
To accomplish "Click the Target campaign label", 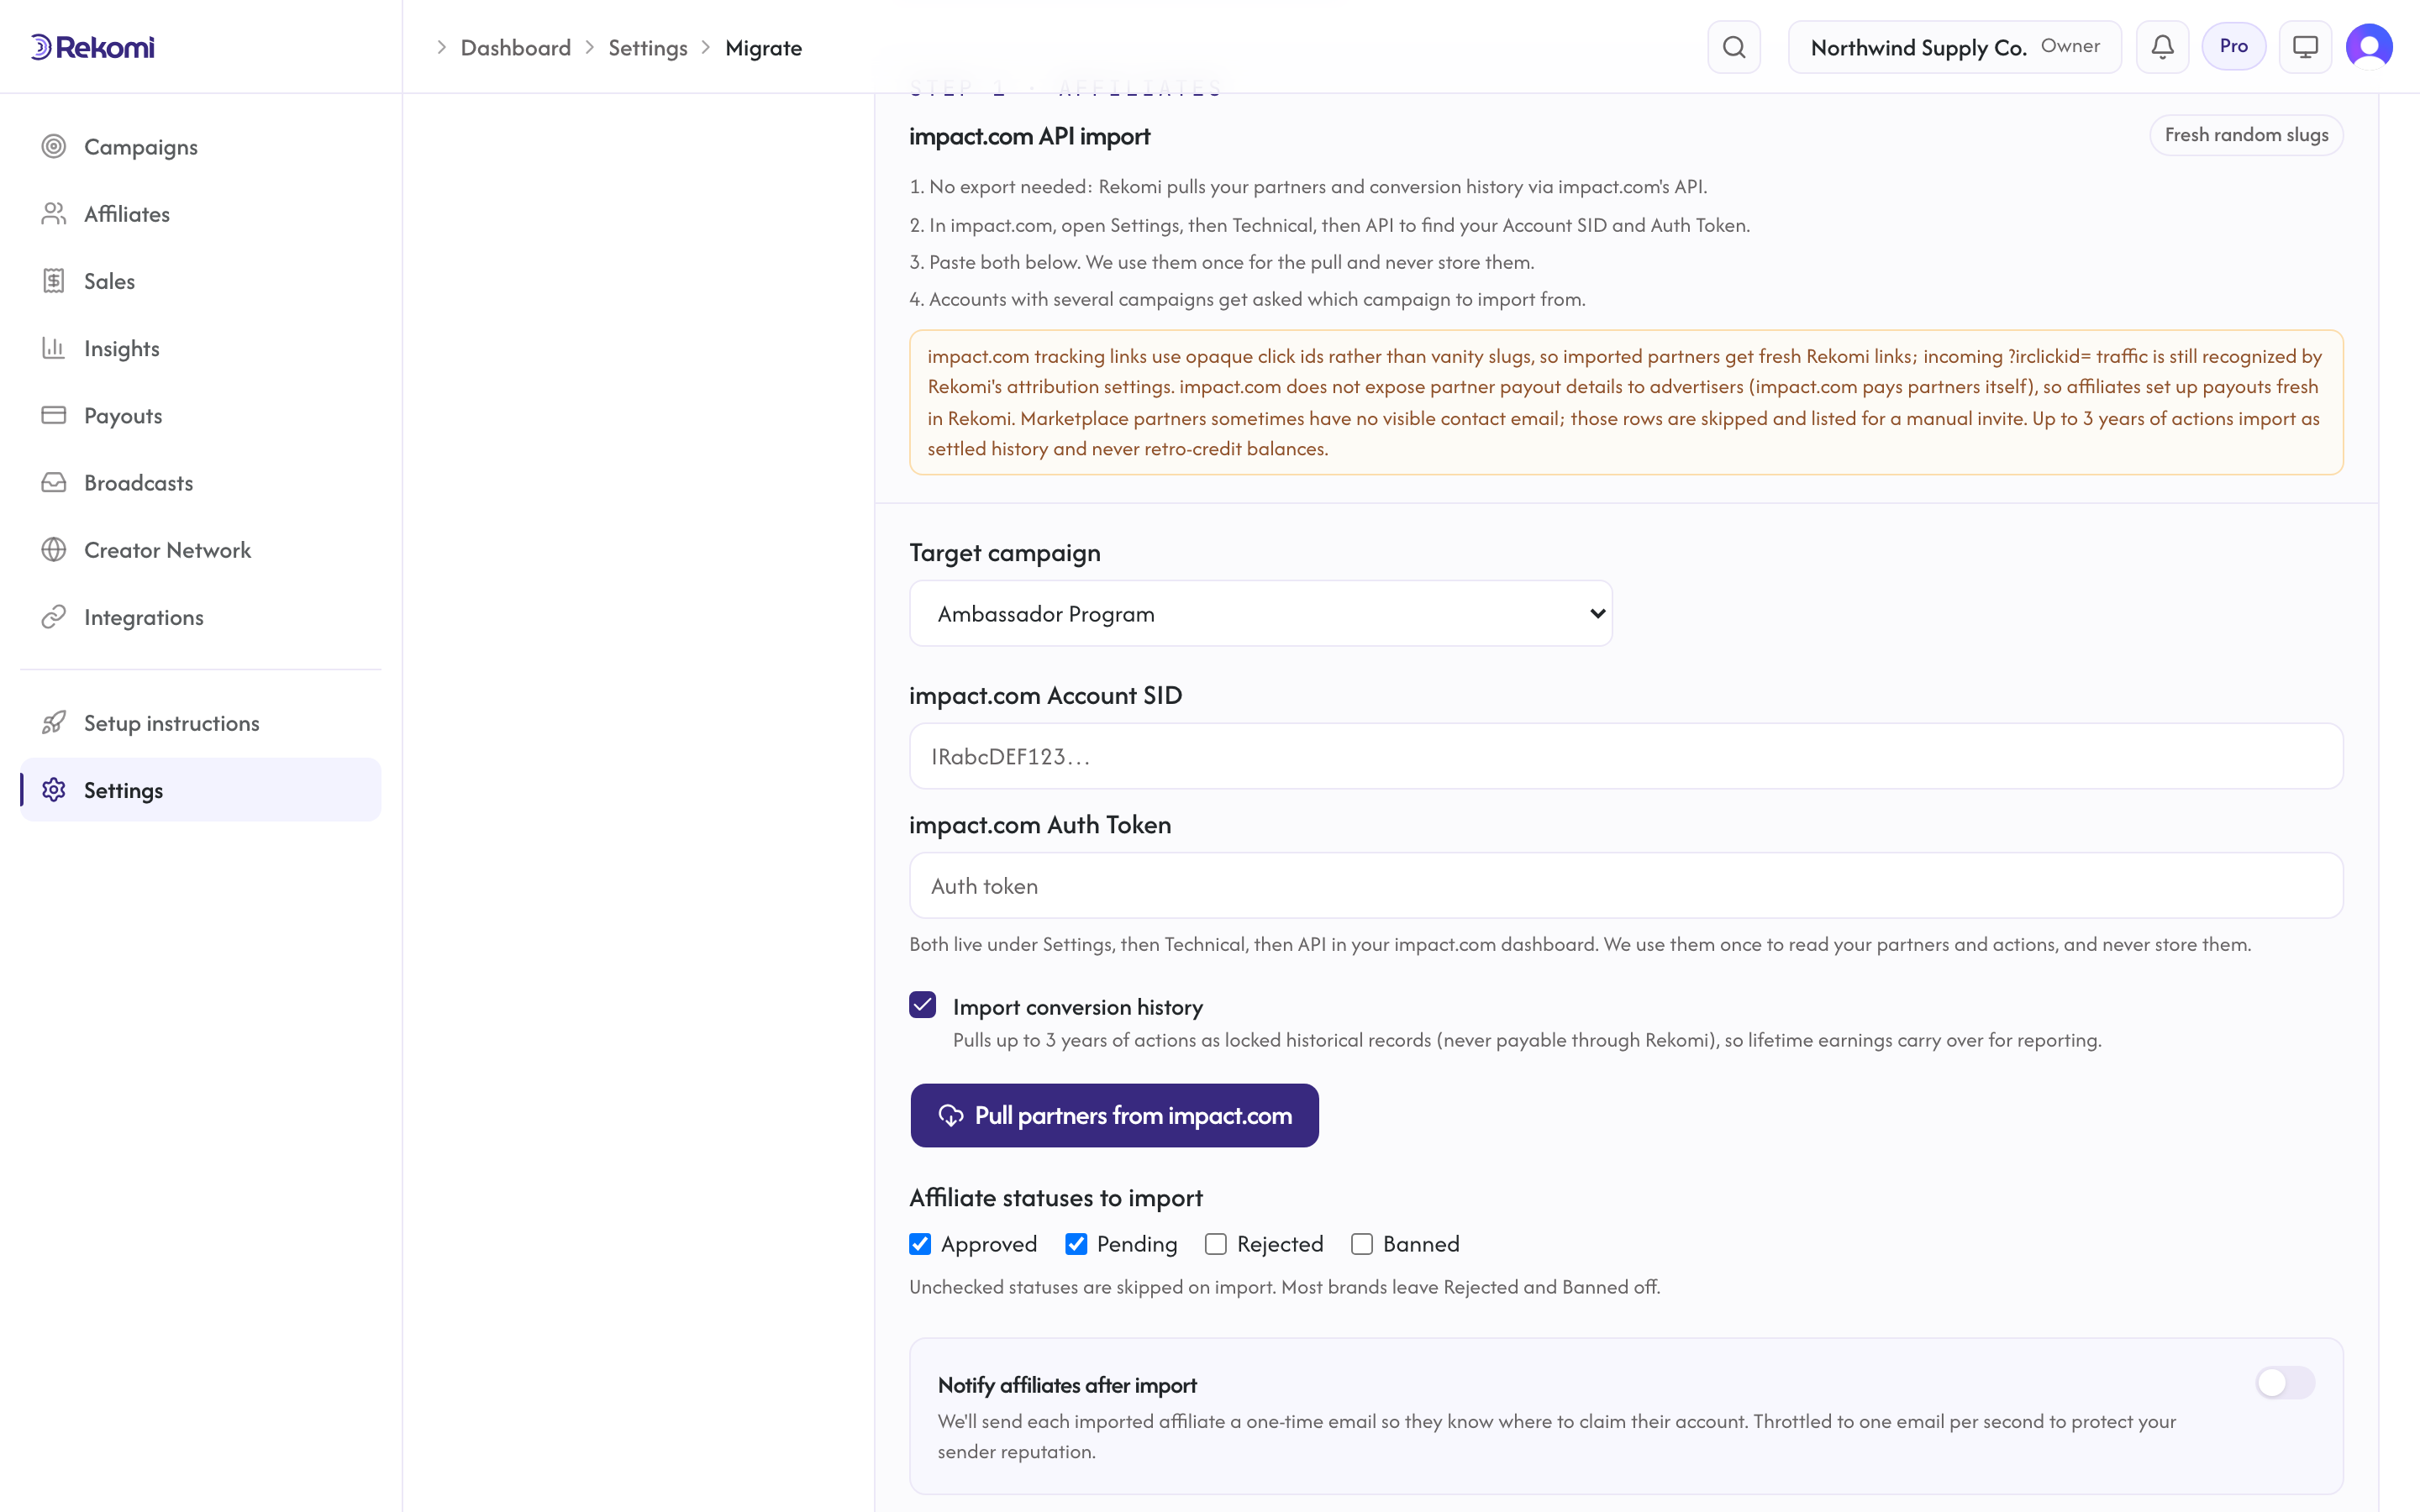I will point(1004,552).
